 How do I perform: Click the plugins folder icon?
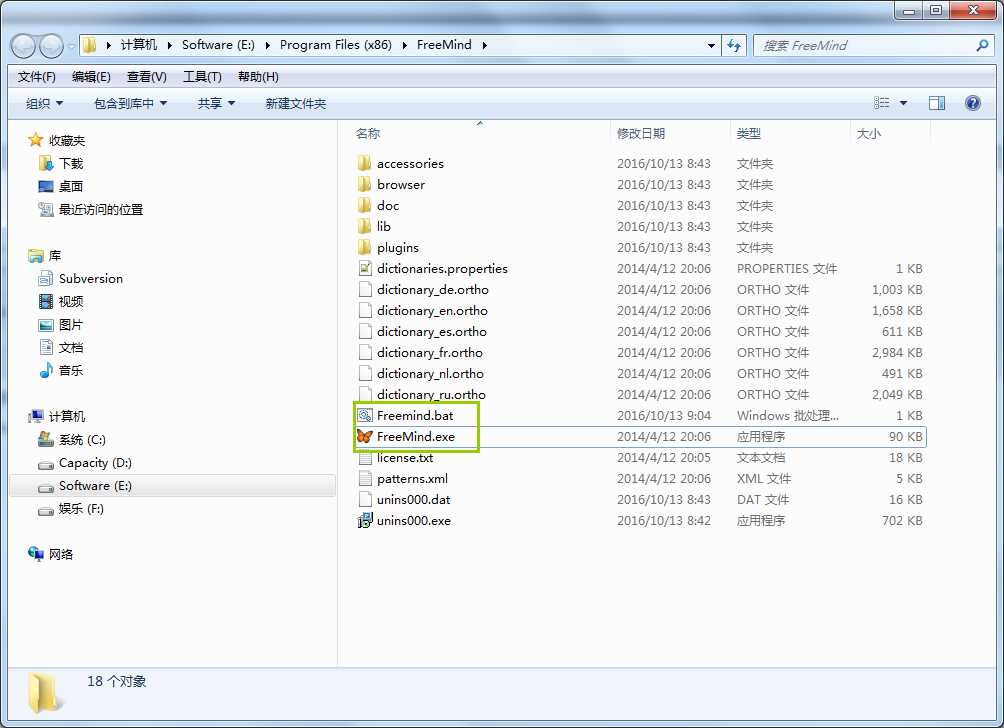coord(364,247)
